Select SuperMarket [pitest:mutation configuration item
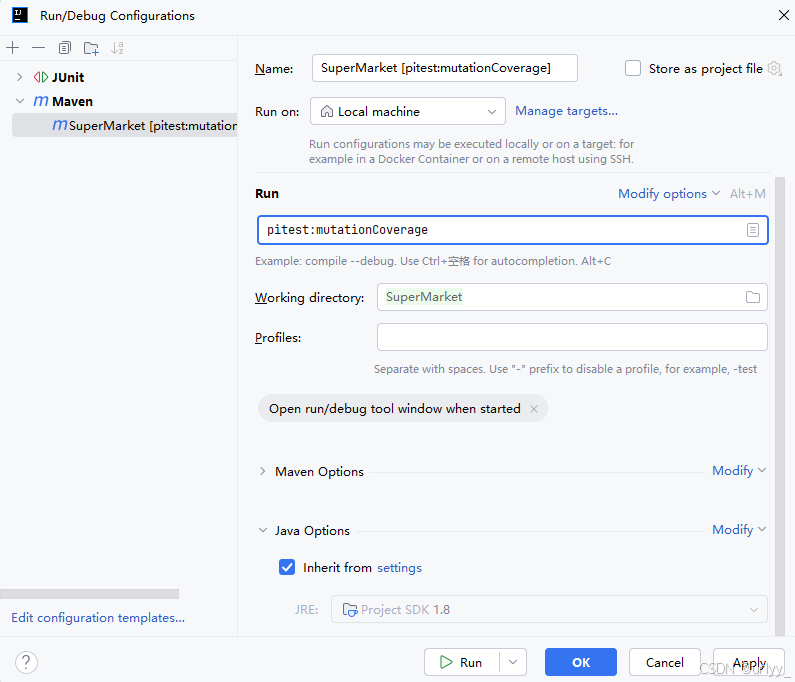 pyautogui.click(x=125, y=125)
